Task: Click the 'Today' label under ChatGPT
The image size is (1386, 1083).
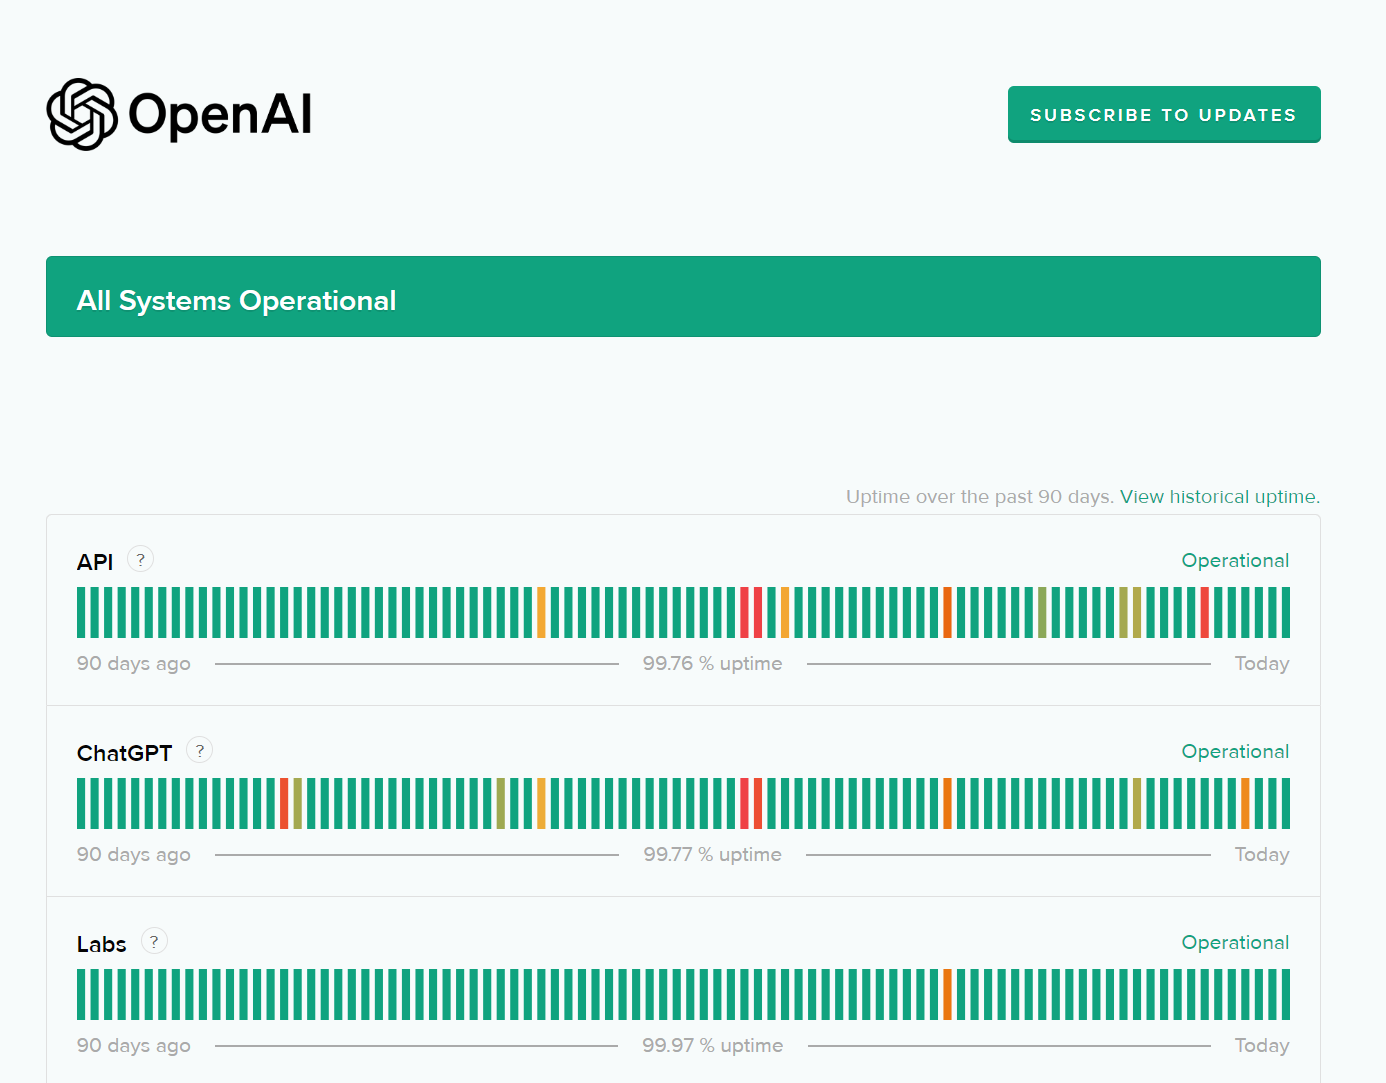Action: (x=1262, y=855)
